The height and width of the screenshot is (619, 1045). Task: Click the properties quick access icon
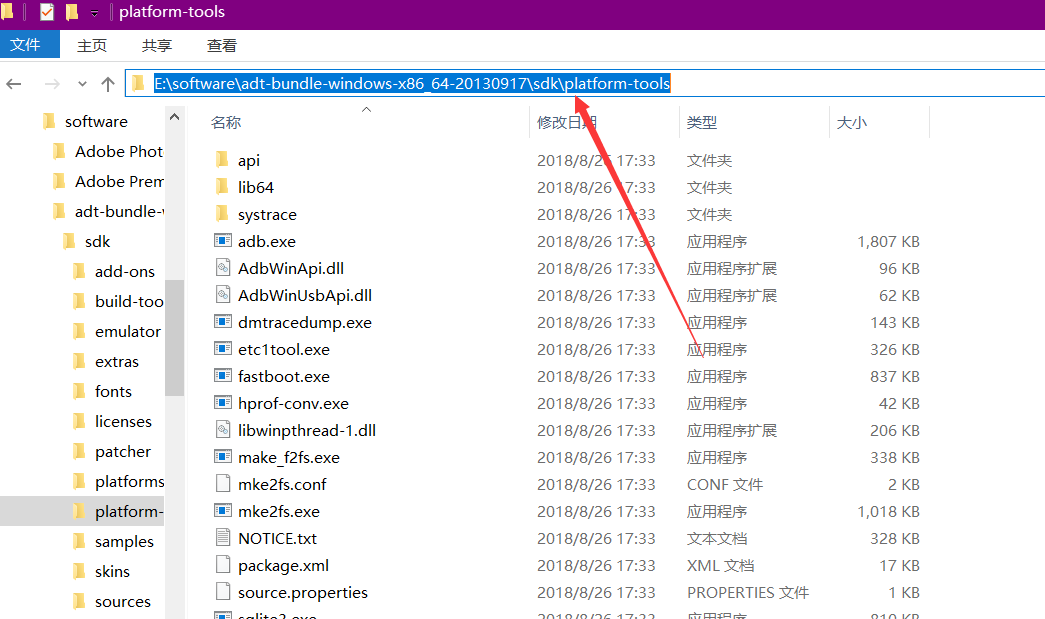[47, 11]
